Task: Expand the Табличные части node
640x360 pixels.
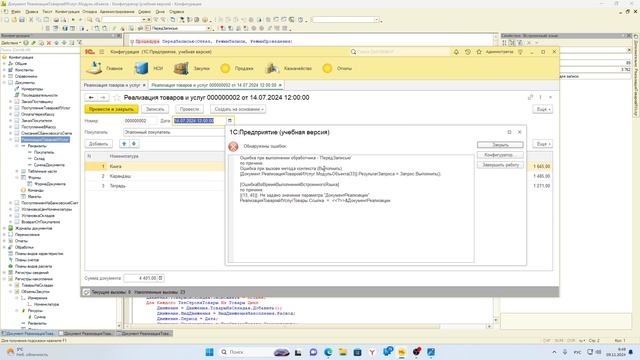Action: (x=17, y=171)
